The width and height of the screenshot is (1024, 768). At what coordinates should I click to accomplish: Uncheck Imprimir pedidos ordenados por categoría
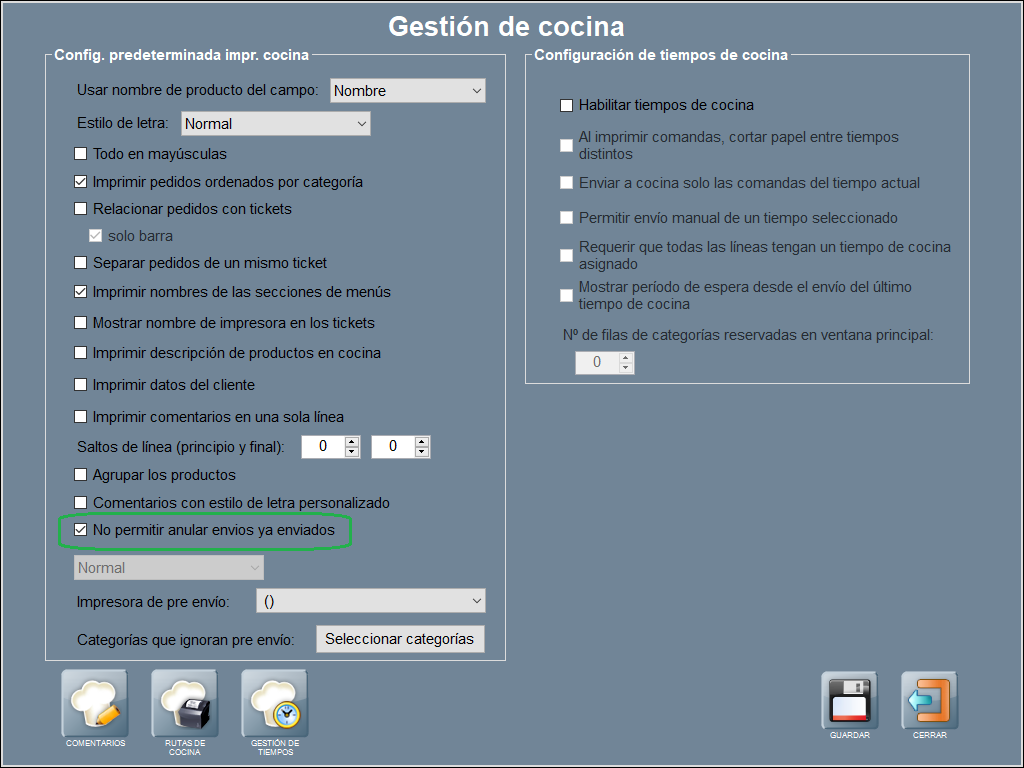pos(81,182)
